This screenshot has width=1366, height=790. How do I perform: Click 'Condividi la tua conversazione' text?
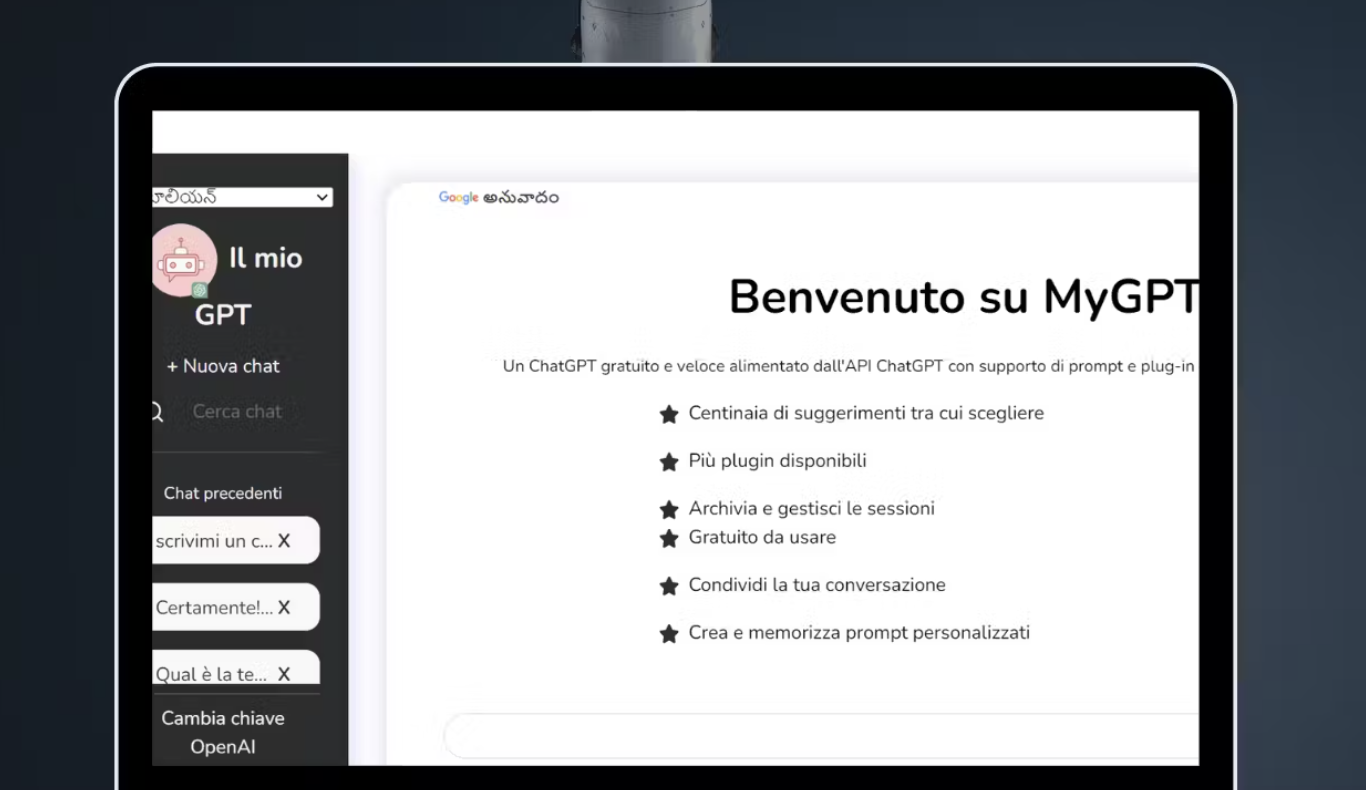click(x=817, y=585)
